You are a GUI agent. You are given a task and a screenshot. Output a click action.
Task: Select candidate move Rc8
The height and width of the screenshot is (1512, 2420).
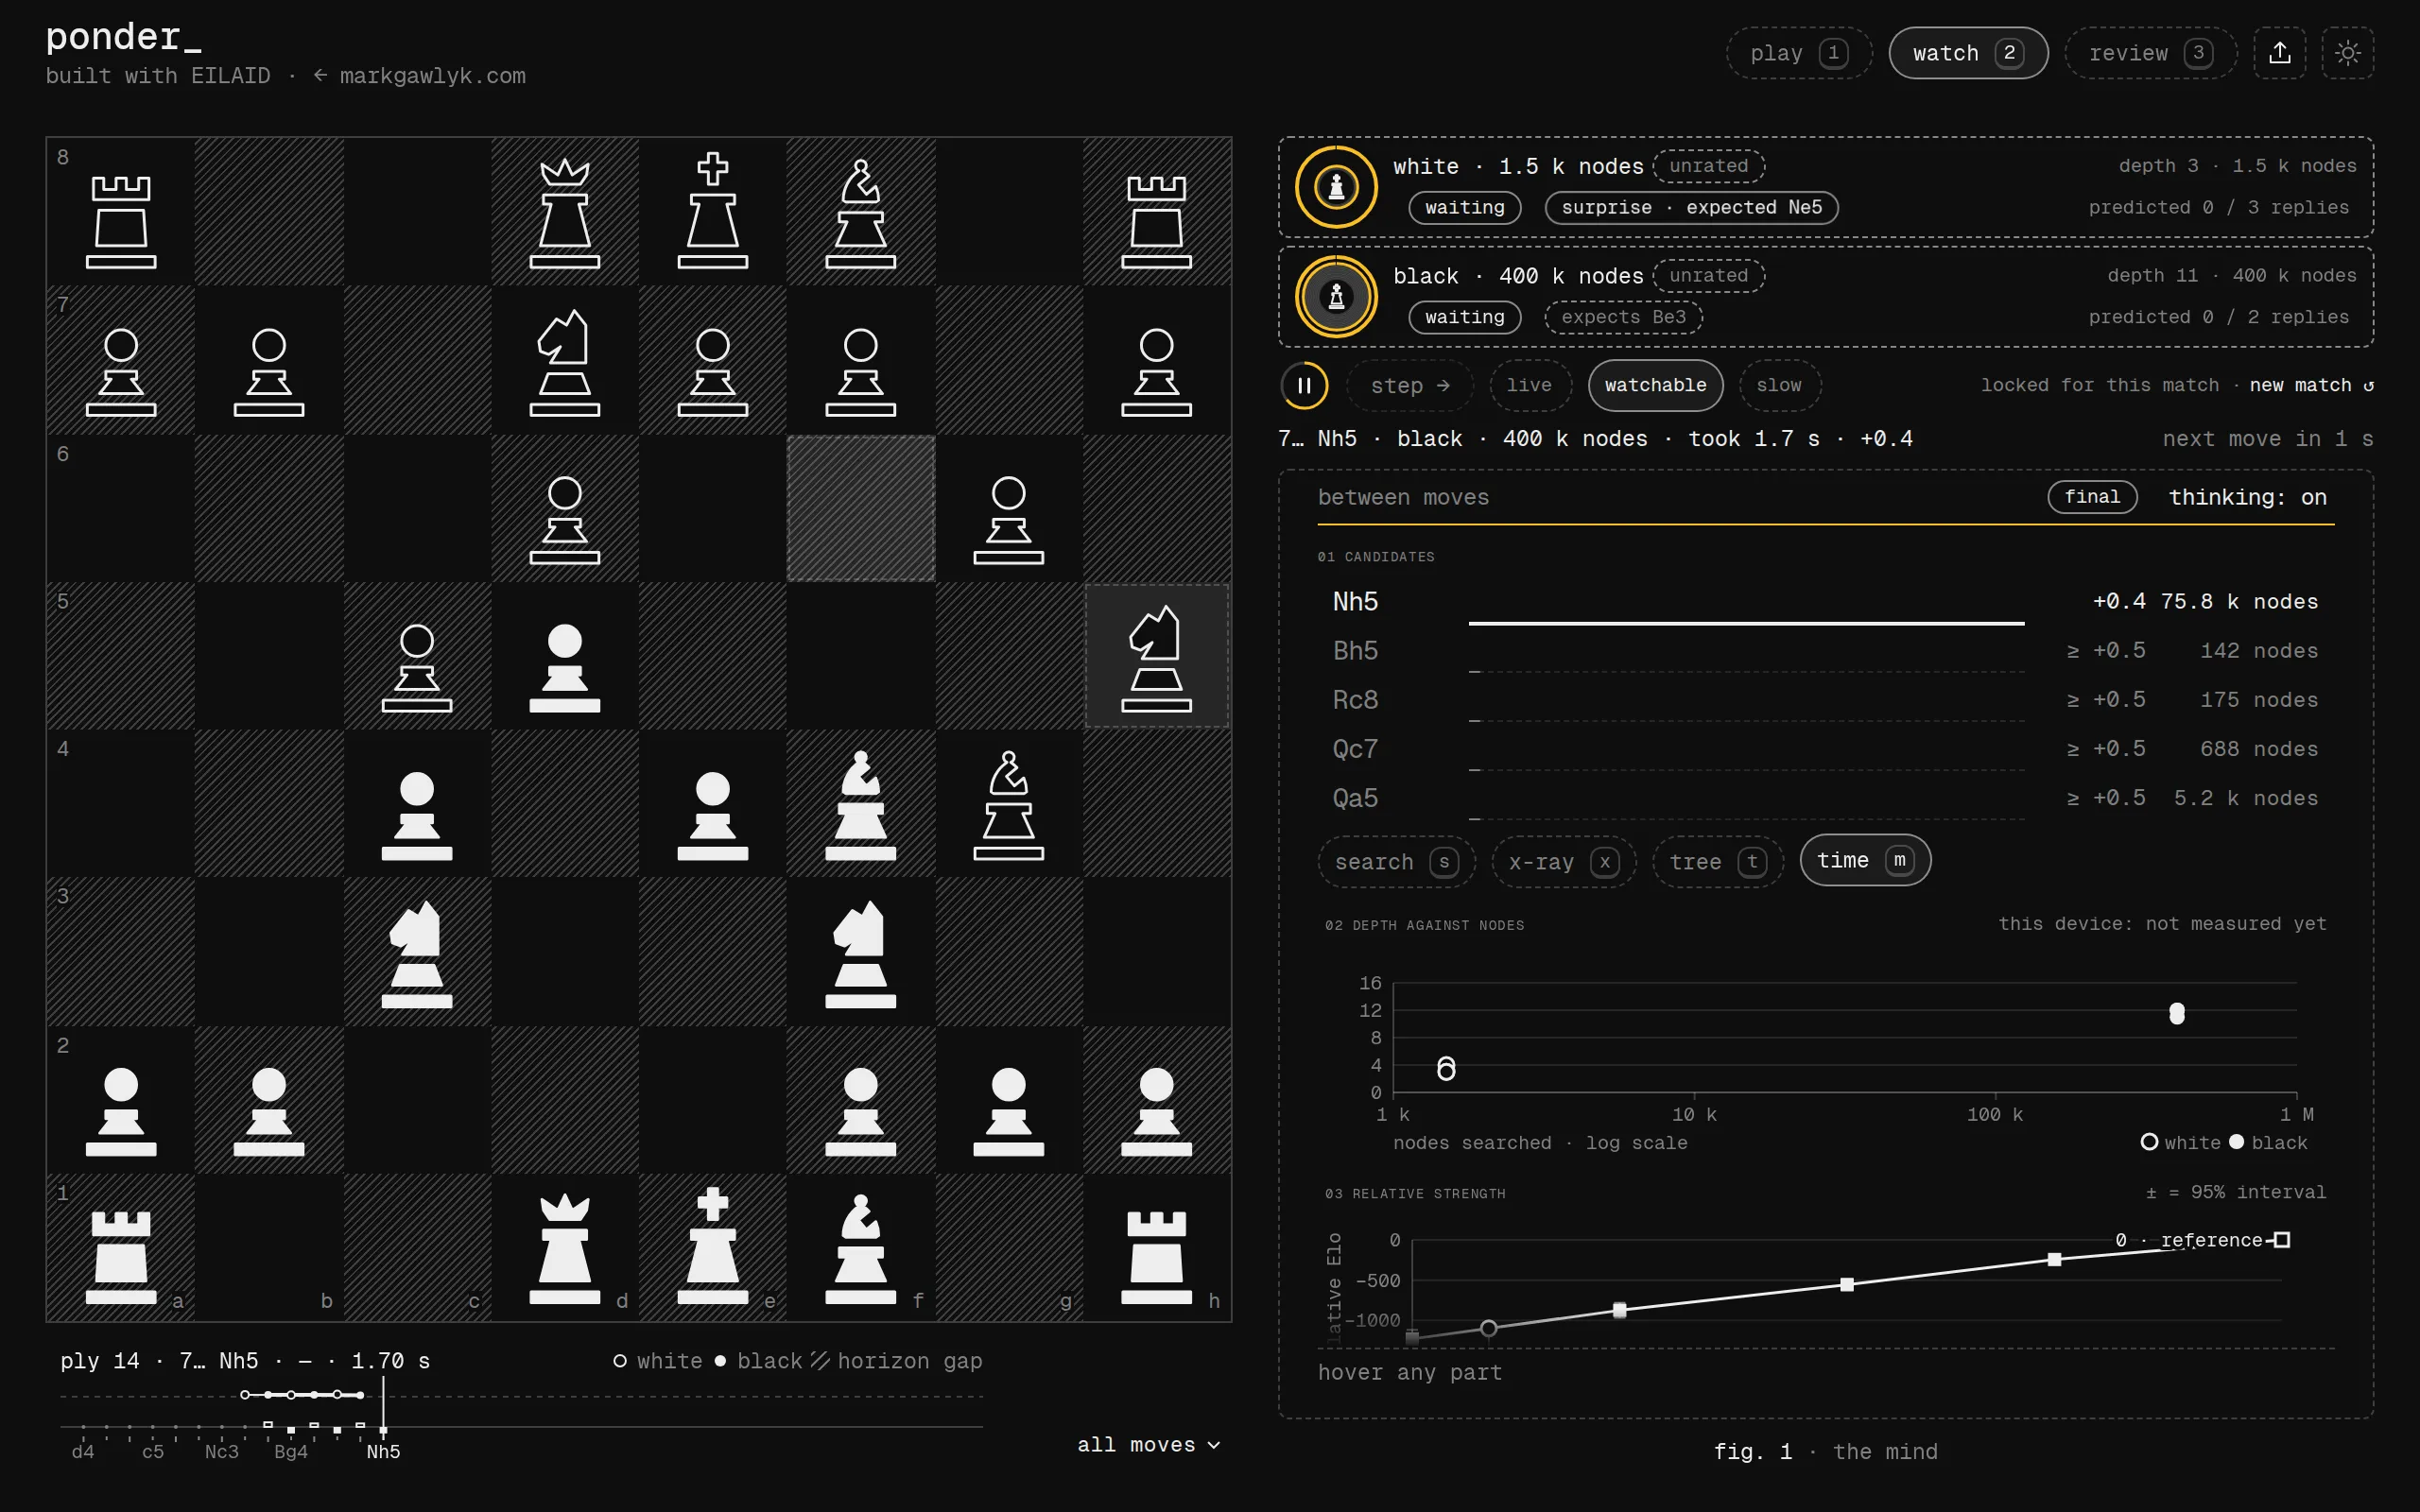pos(1825,700)
